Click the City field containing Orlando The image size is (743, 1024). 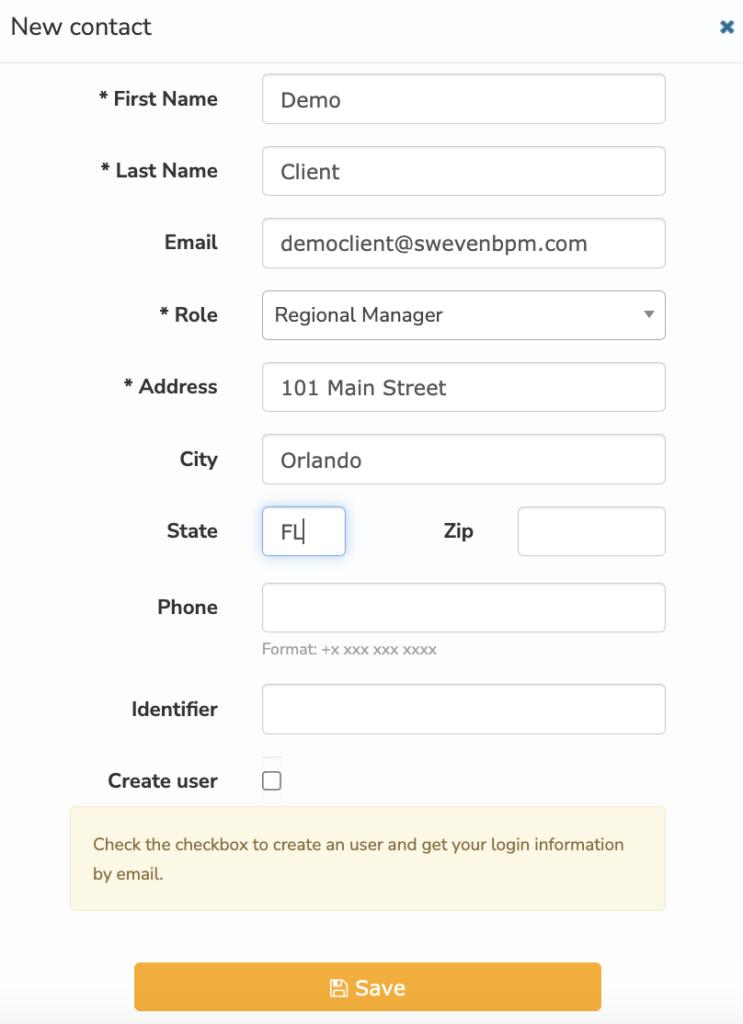pyautogui.click(x=464, y=460)
